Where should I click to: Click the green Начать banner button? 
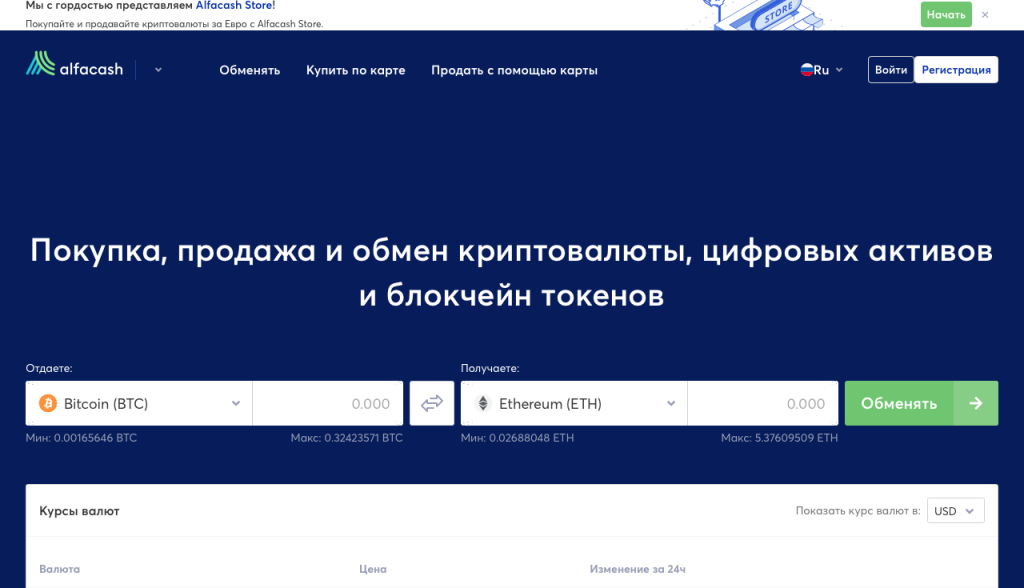pyautogui.click(x=946, y=14)
